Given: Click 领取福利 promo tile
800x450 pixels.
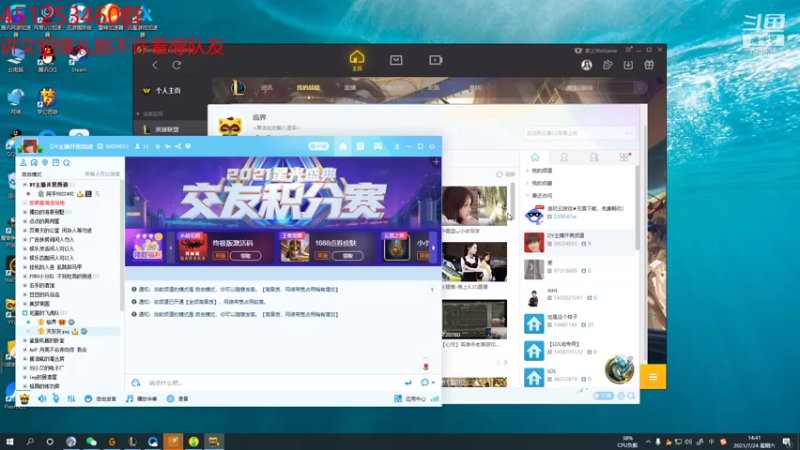Looking at the screenshot, I should 147,246.
